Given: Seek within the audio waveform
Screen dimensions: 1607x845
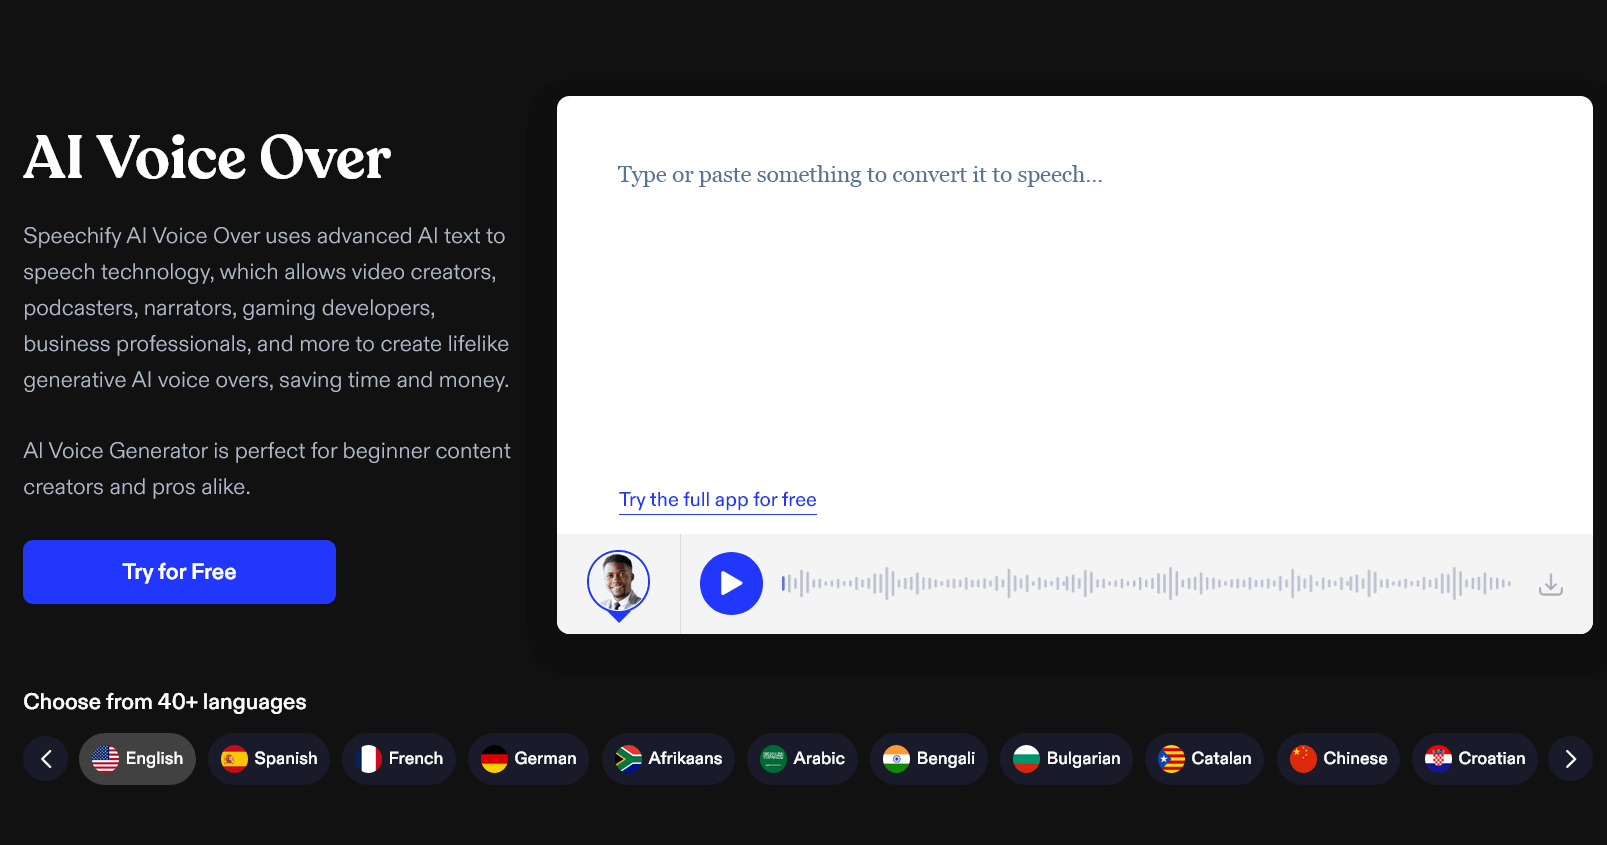Looking at the screenshot, I should click(x=1146, y=583).
